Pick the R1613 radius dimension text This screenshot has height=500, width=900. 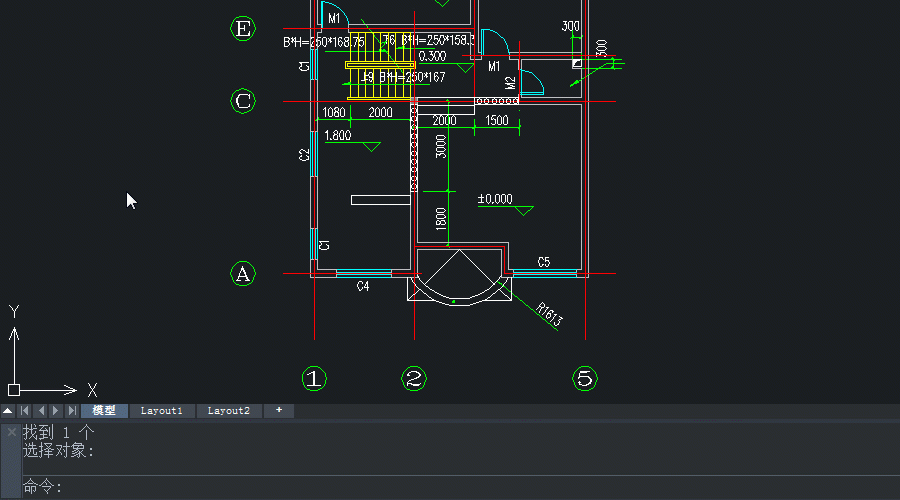click(x=549, y=315)
